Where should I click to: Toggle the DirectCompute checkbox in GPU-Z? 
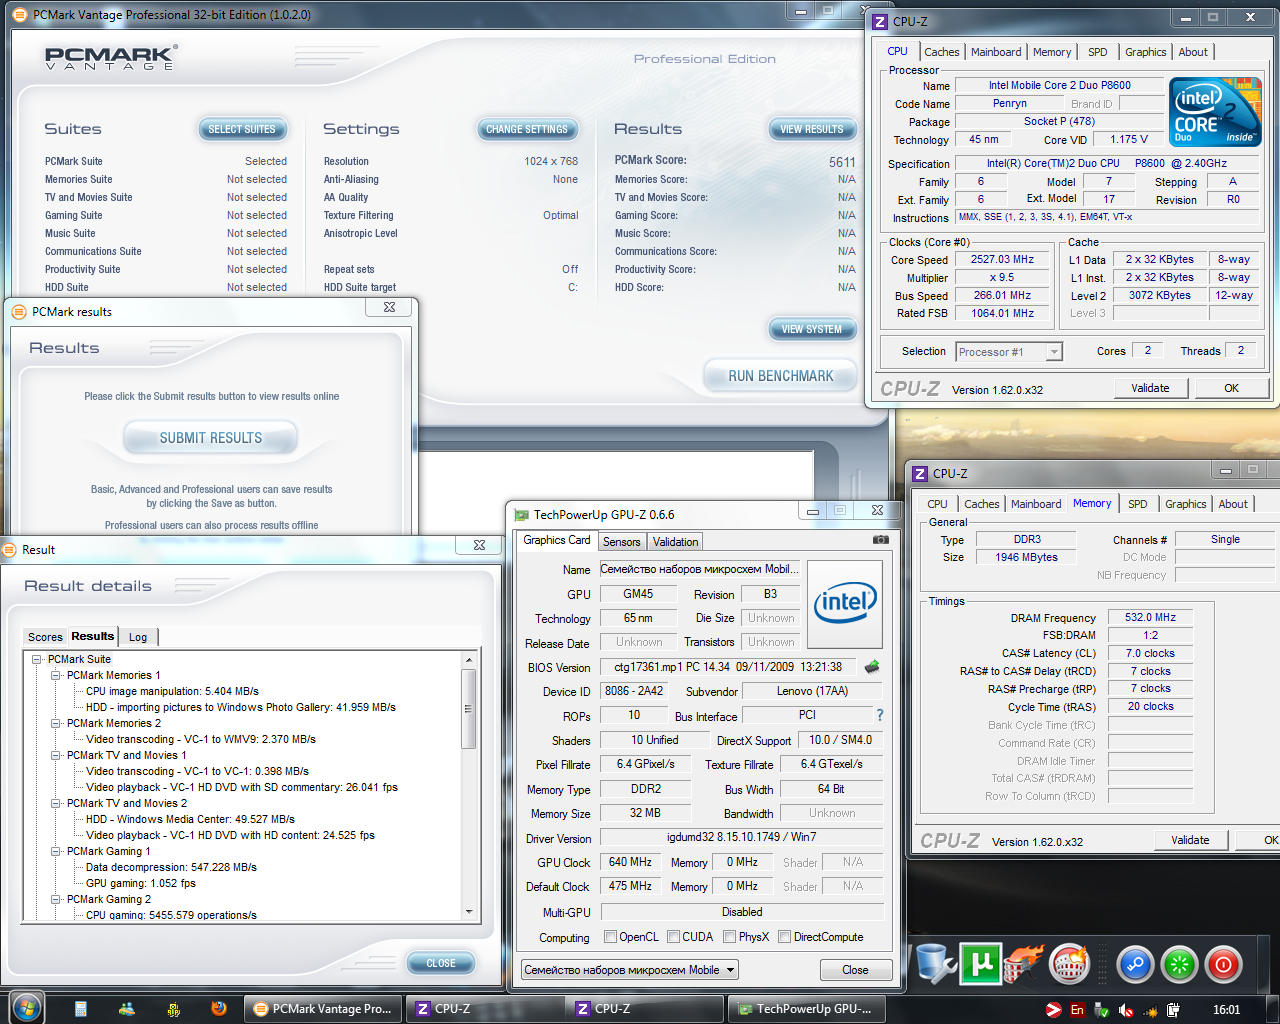[785, 937]
